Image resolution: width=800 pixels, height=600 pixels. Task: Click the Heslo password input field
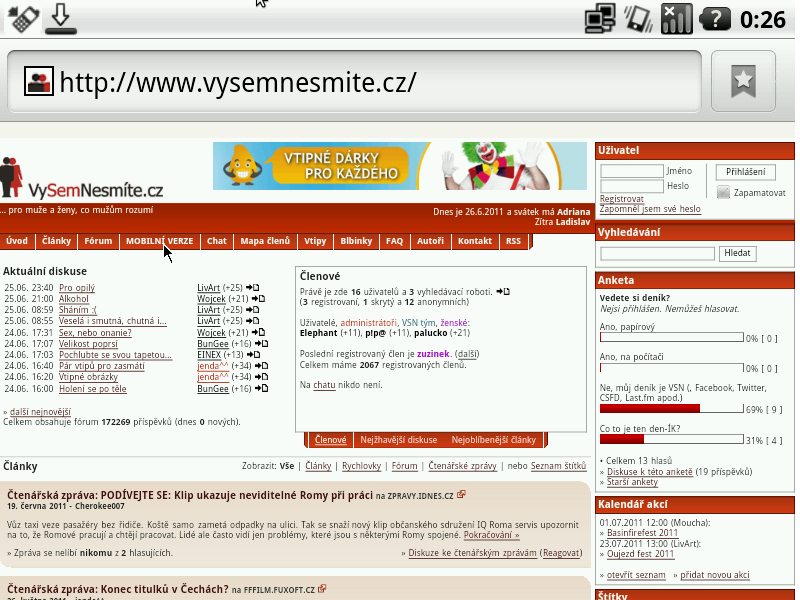coord(632,186)
